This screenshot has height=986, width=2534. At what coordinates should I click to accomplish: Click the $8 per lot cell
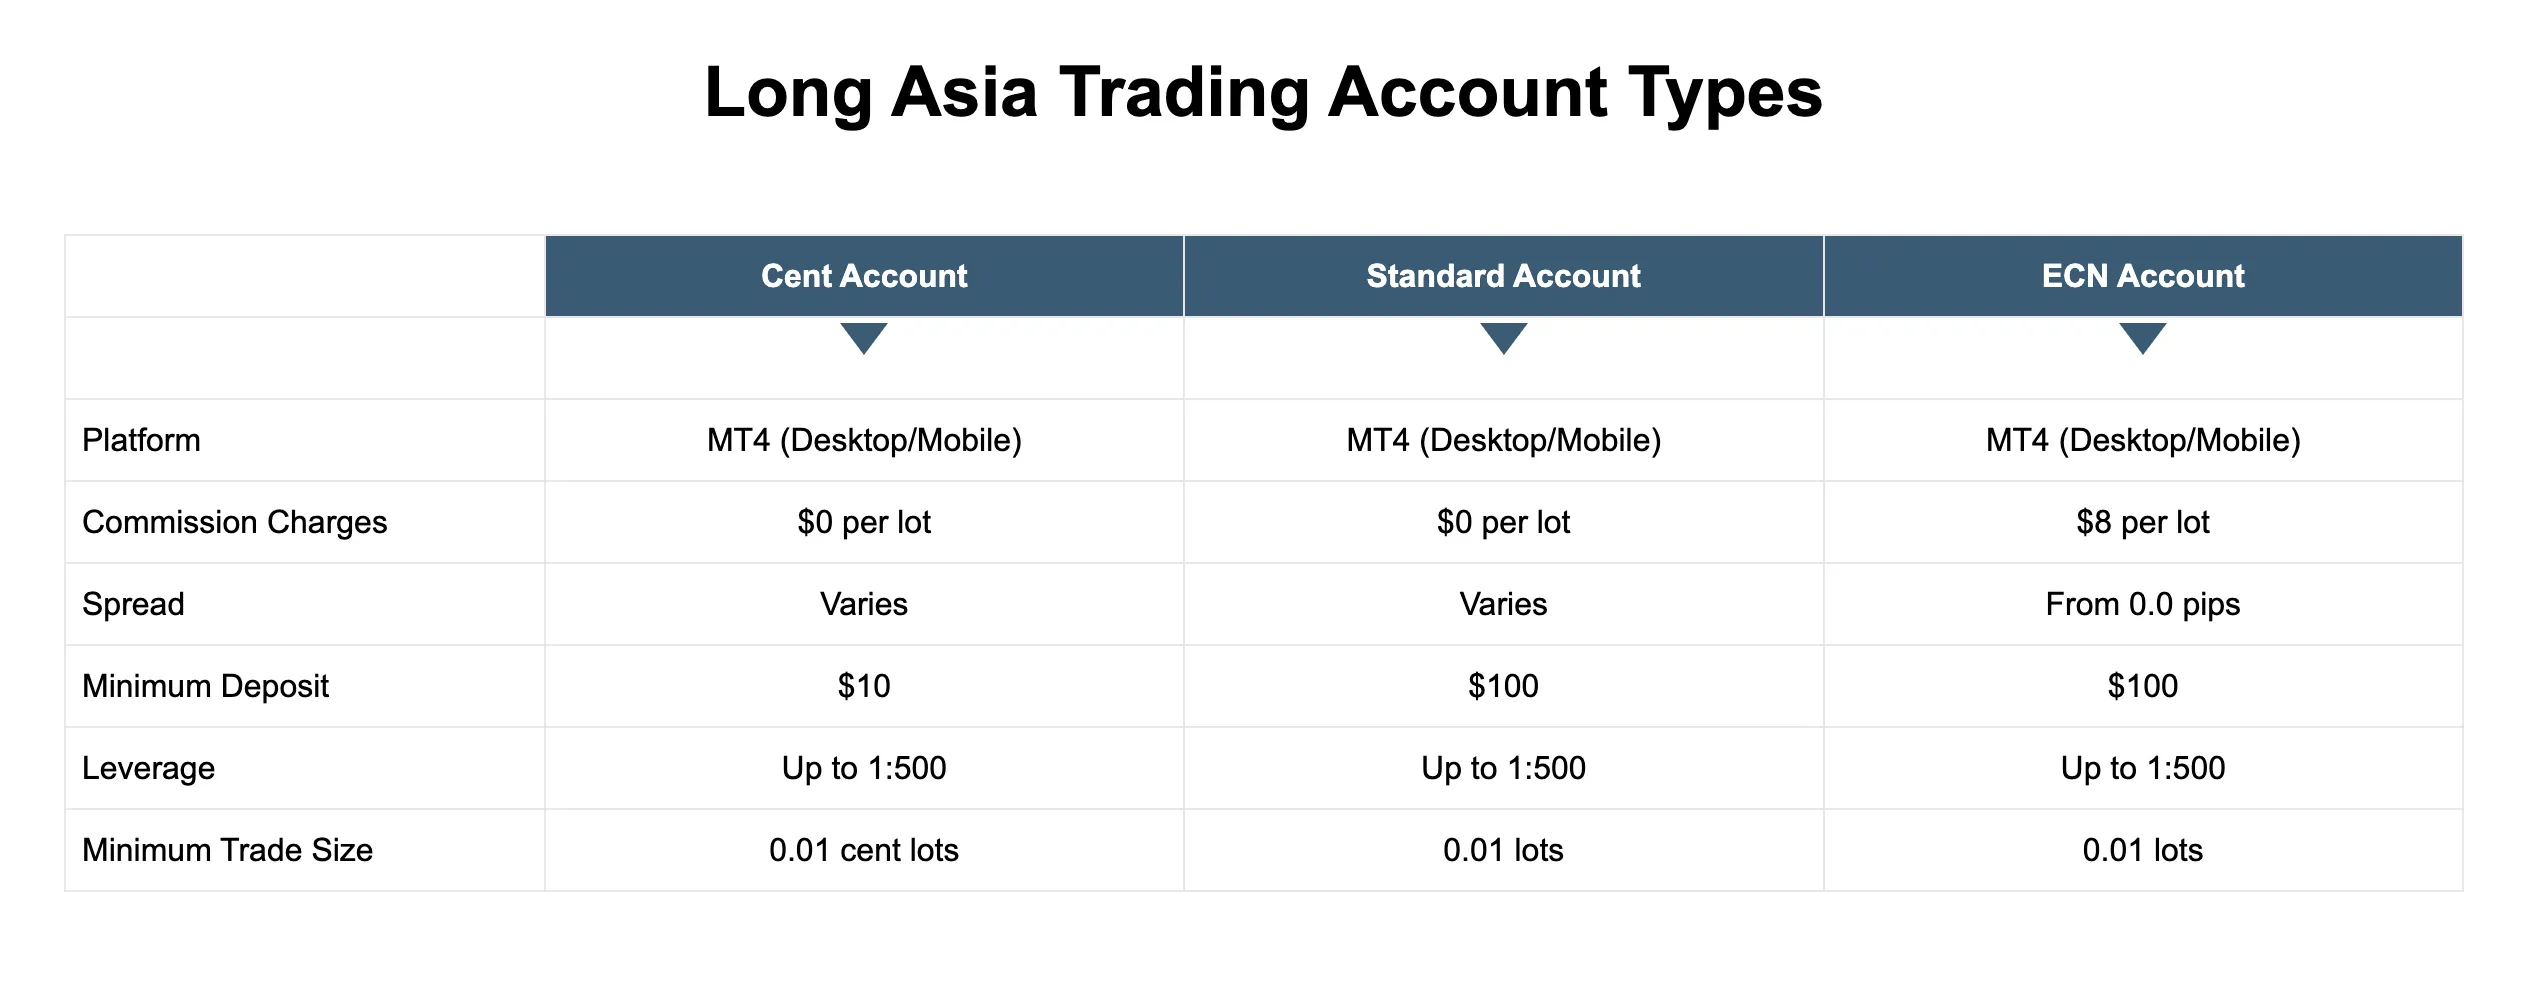click(2143, 522)
